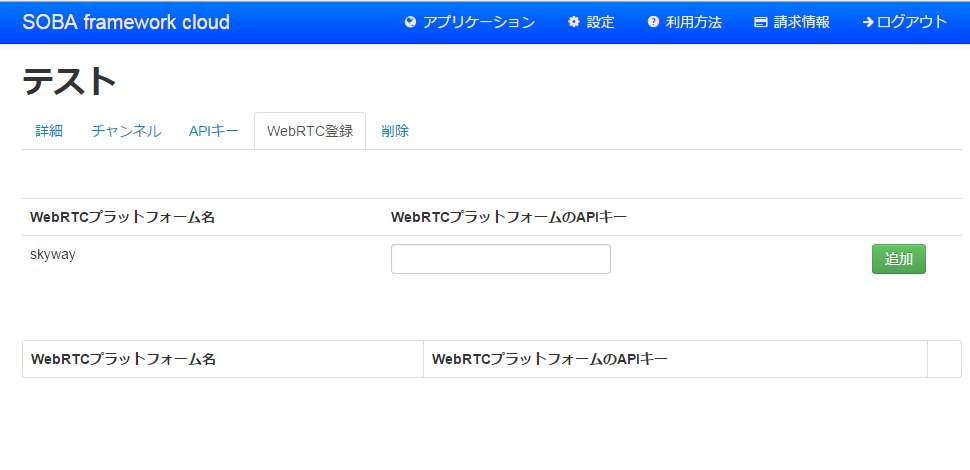Switch to the APIキー tab
Image resolution: width=970 pixels, height=470 pixels.
point(214,131)
